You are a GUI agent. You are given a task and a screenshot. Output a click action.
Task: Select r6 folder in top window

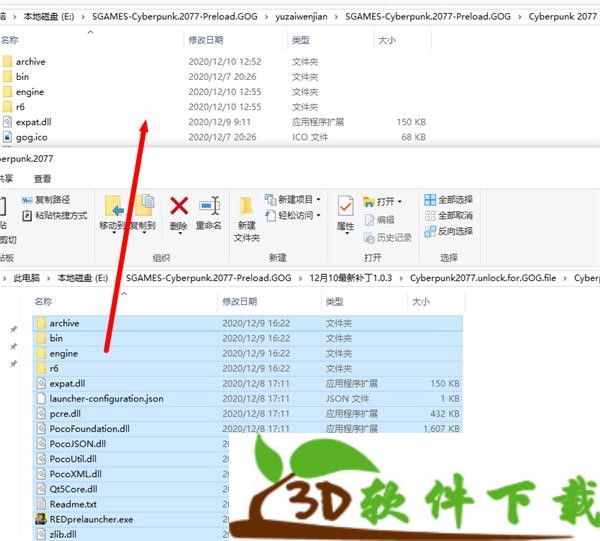coord(20,107)
